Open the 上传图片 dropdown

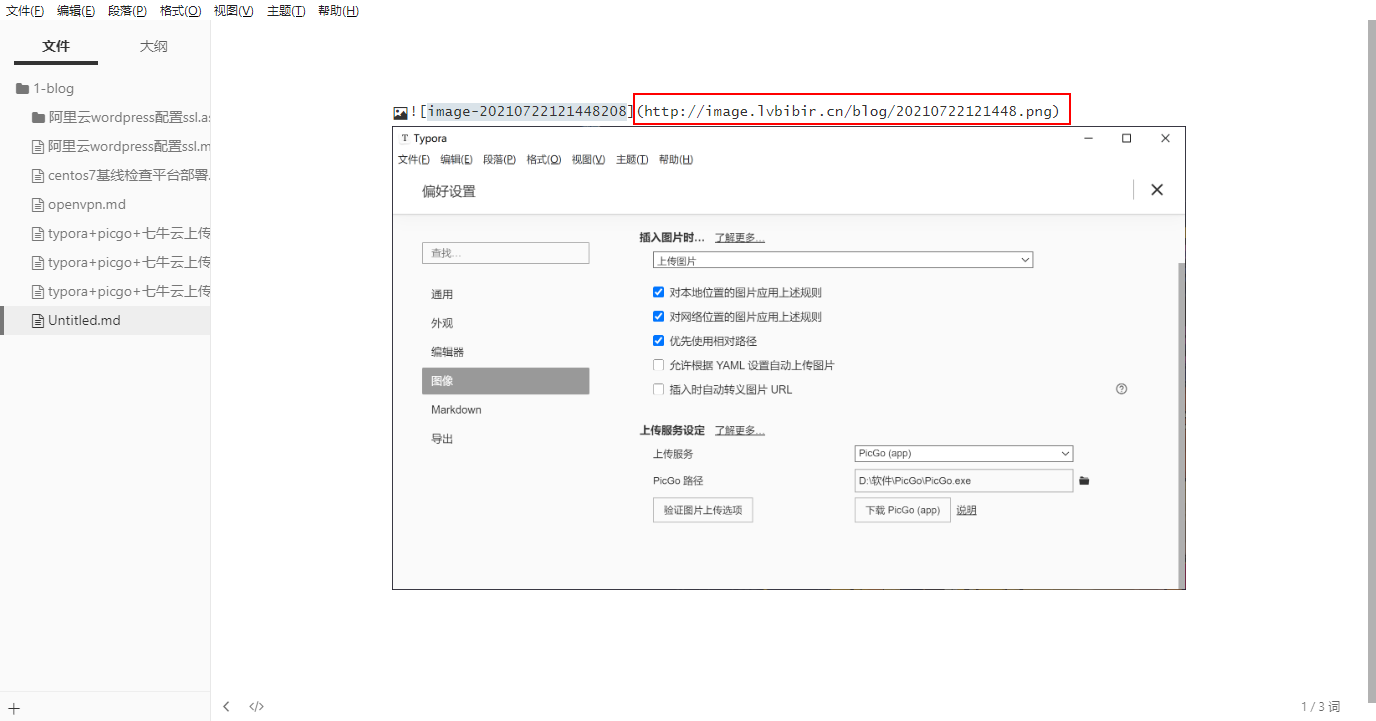[842, 260]
